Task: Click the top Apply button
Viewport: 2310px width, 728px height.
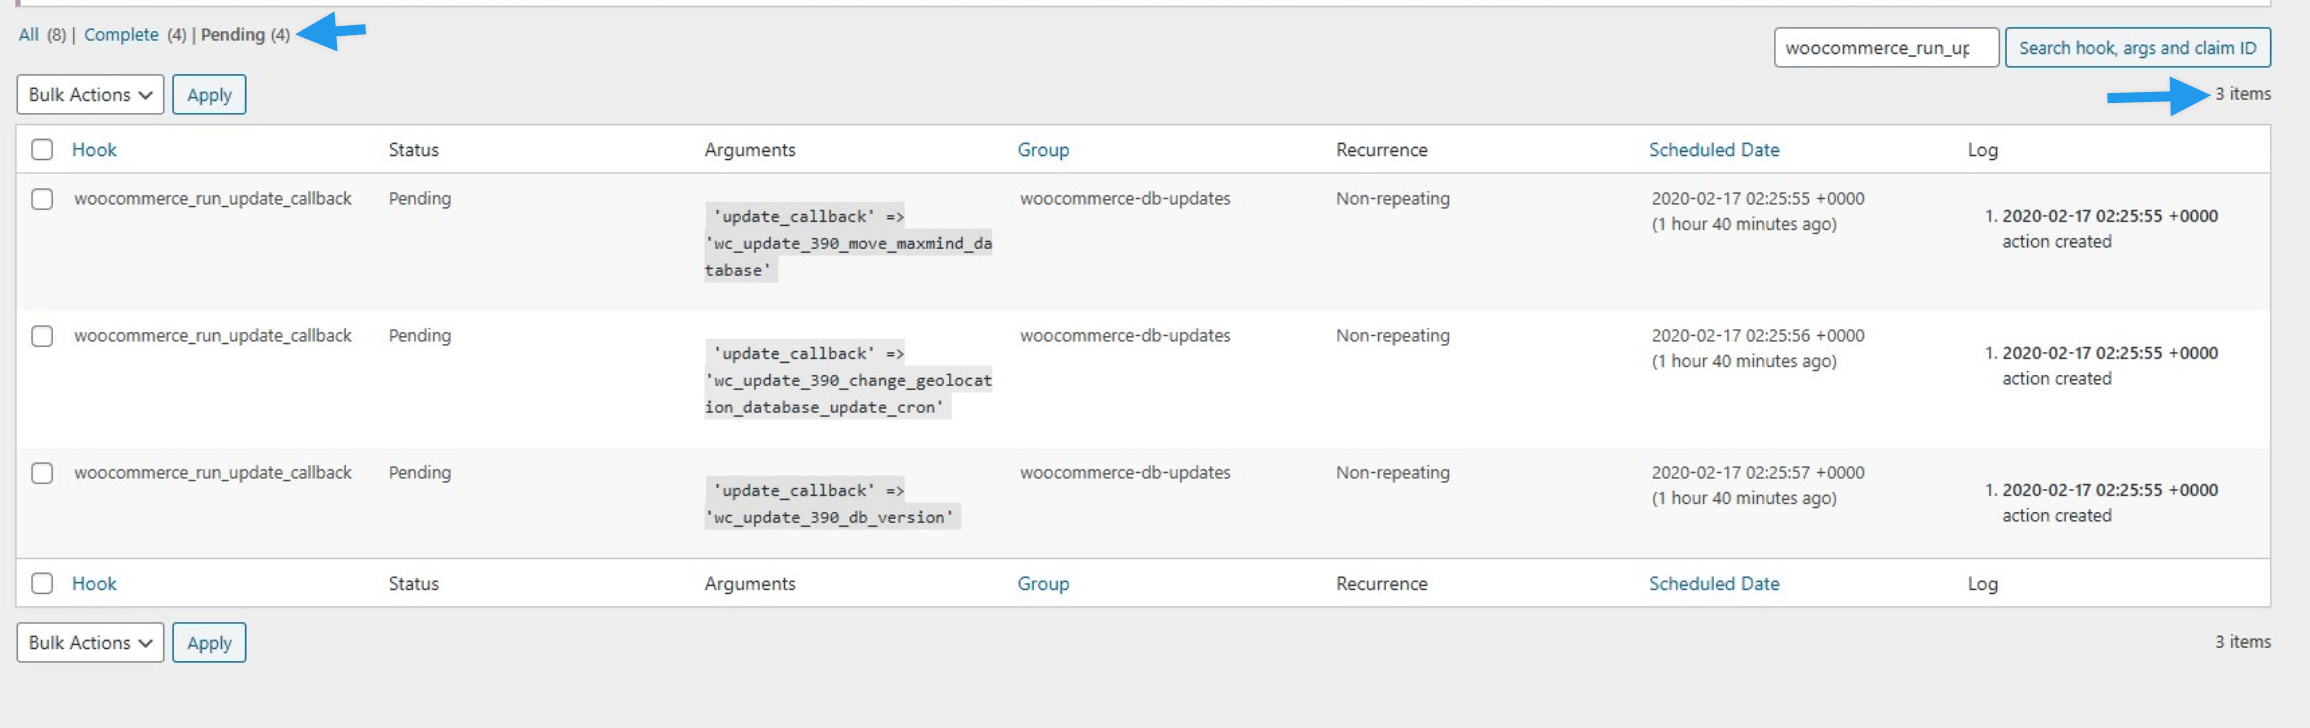Action: pos(209,95)
